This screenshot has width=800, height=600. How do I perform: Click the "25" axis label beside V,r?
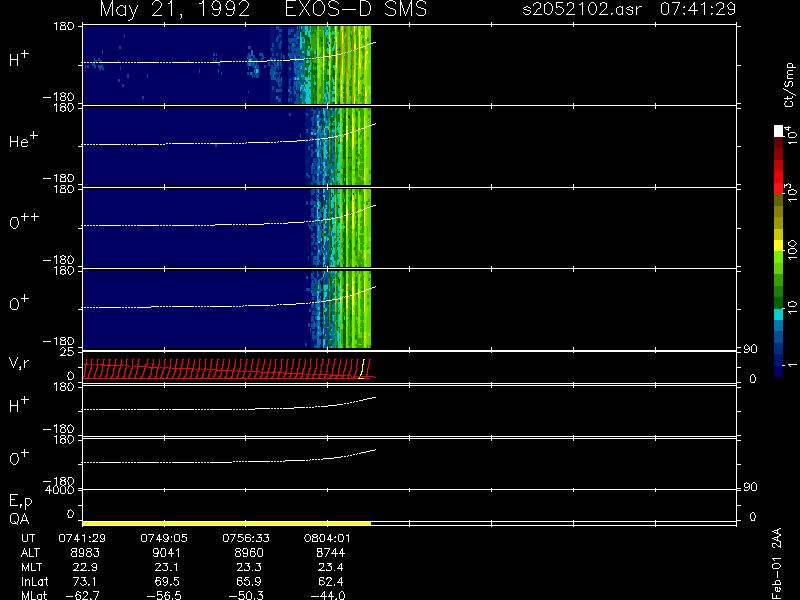click(x=68, y=352)
